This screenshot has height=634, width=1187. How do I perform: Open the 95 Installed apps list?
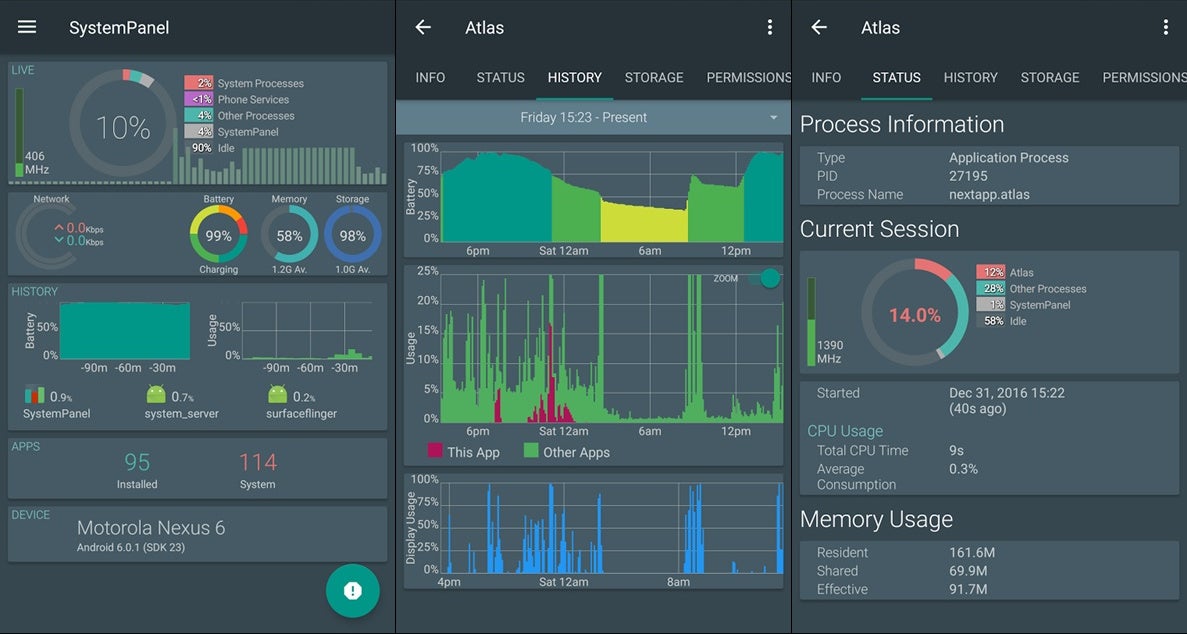pos(137,470)
